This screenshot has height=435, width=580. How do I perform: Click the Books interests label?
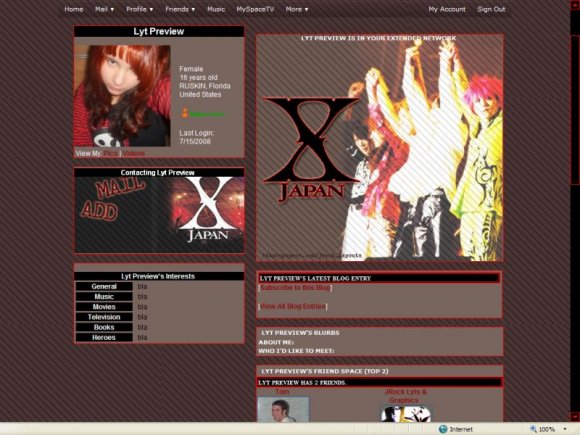coord(104,327)
